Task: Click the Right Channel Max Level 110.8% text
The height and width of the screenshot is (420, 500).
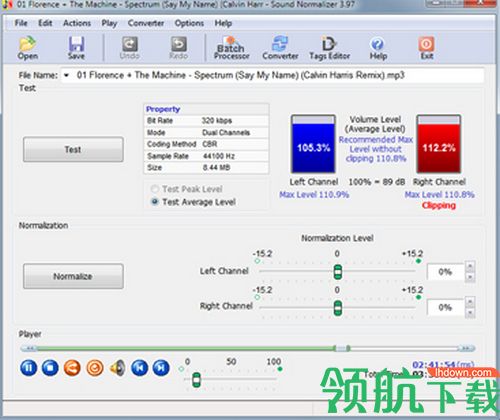Action: click(439, 195)
